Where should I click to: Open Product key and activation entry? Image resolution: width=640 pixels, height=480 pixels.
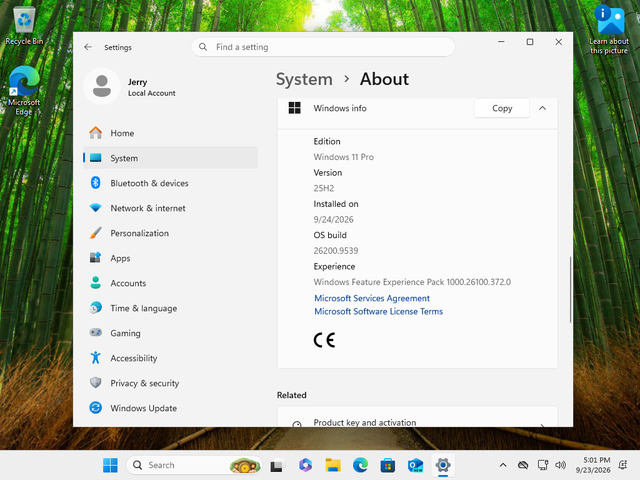tap(417, 417)
